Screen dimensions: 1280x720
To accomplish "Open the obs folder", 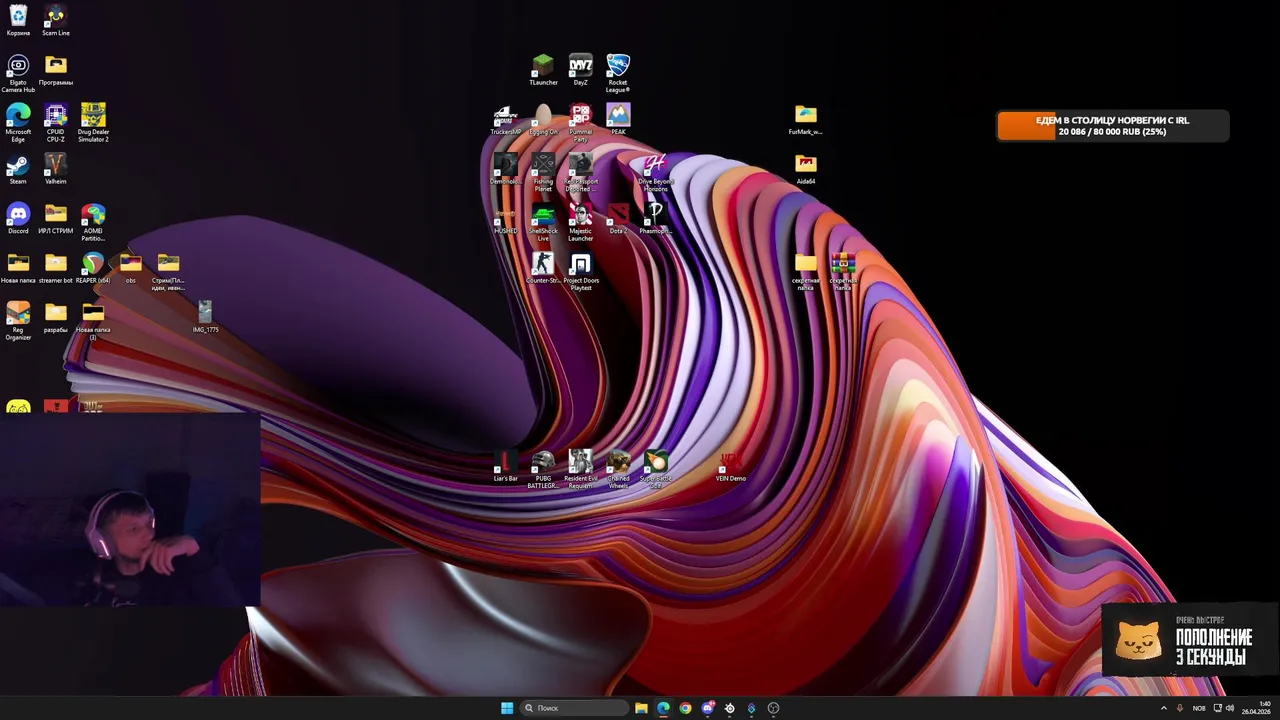I will (x=131, y=268).
